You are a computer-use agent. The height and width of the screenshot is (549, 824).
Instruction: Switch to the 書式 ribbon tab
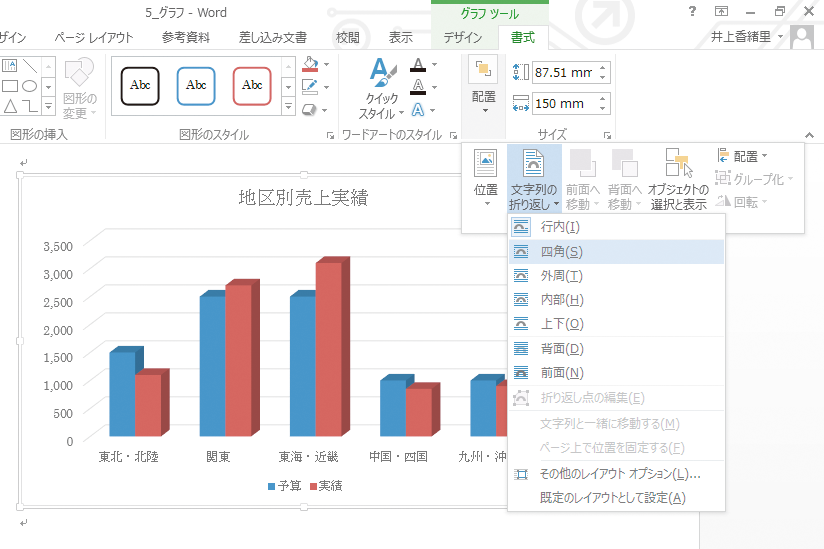click(x=523, y=37)
